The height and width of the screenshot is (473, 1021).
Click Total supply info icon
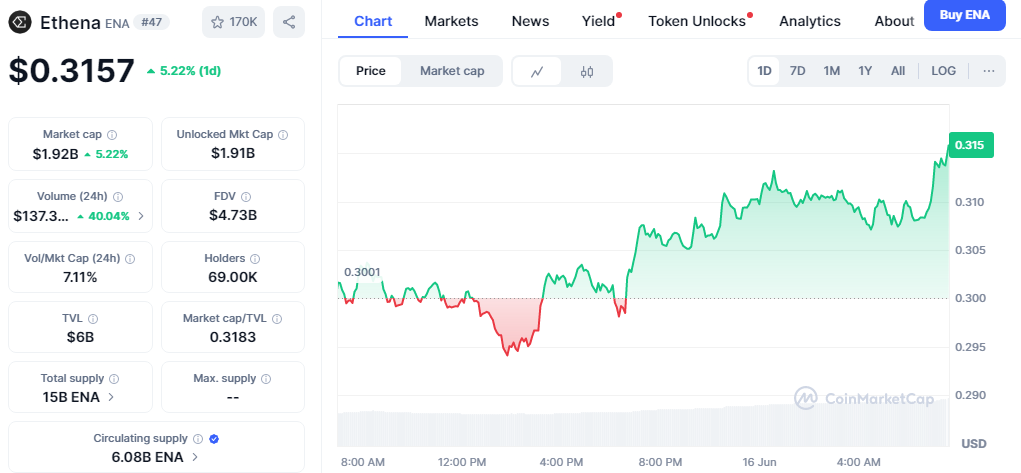click(114, 379)
